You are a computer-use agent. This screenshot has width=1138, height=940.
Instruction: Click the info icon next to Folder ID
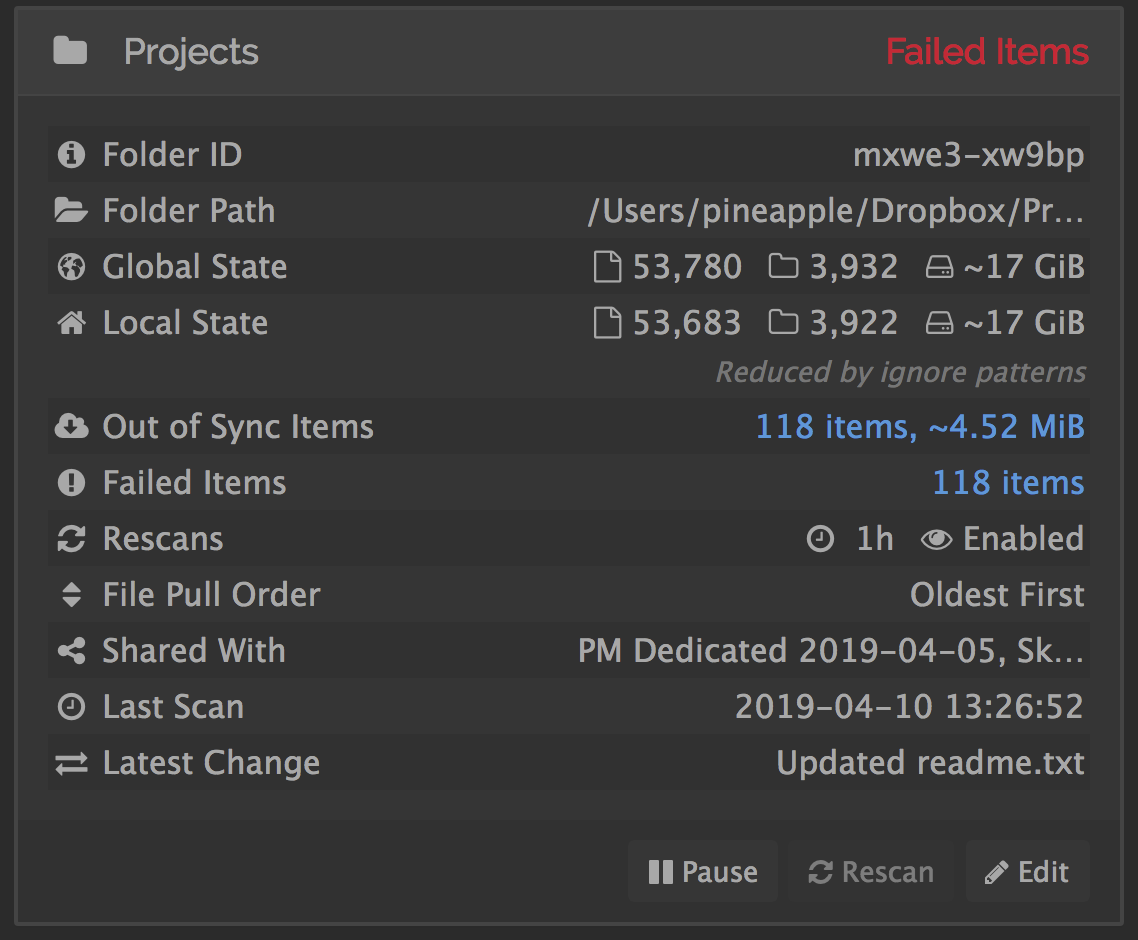69,154
